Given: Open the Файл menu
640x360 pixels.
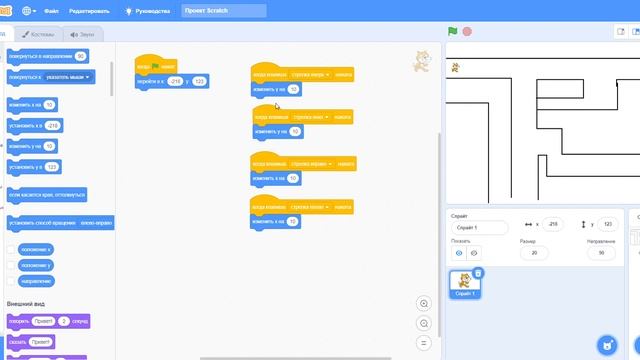Looking at the screenshot, I should tap(51, 11).
